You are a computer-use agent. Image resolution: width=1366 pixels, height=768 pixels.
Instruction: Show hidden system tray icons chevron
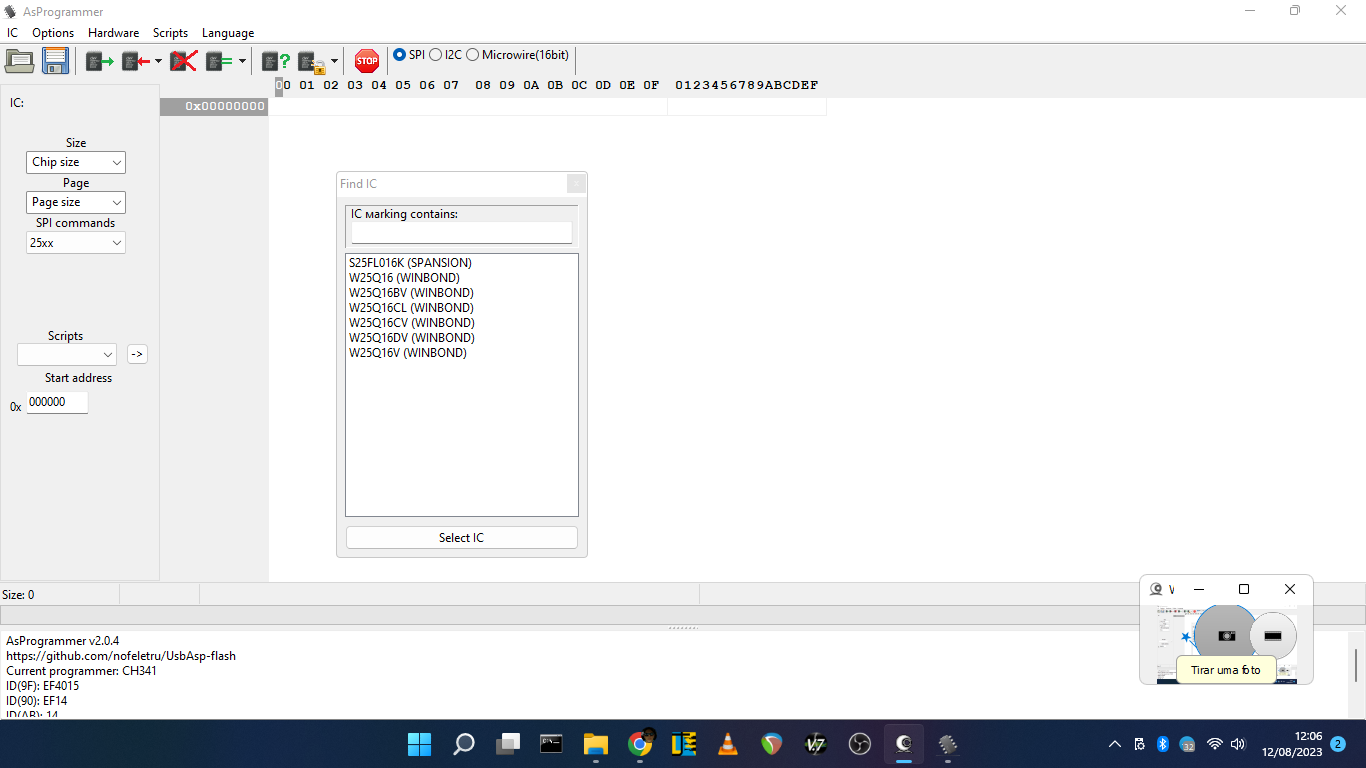click(x=1115, y=744)
